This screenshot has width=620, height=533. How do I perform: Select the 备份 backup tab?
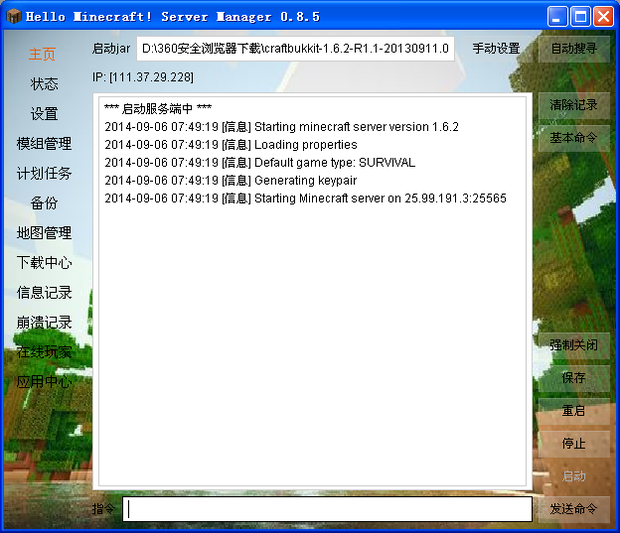pyautogui.click(x=44, y=203)
